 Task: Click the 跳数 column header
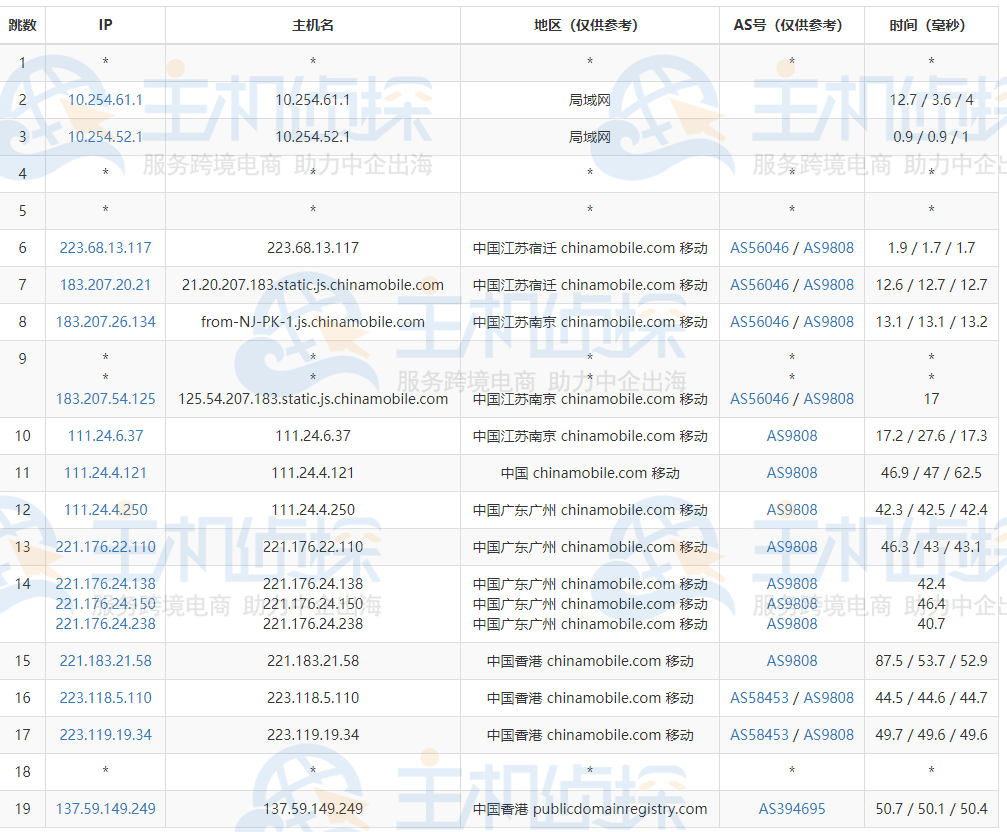pos(23,25)
